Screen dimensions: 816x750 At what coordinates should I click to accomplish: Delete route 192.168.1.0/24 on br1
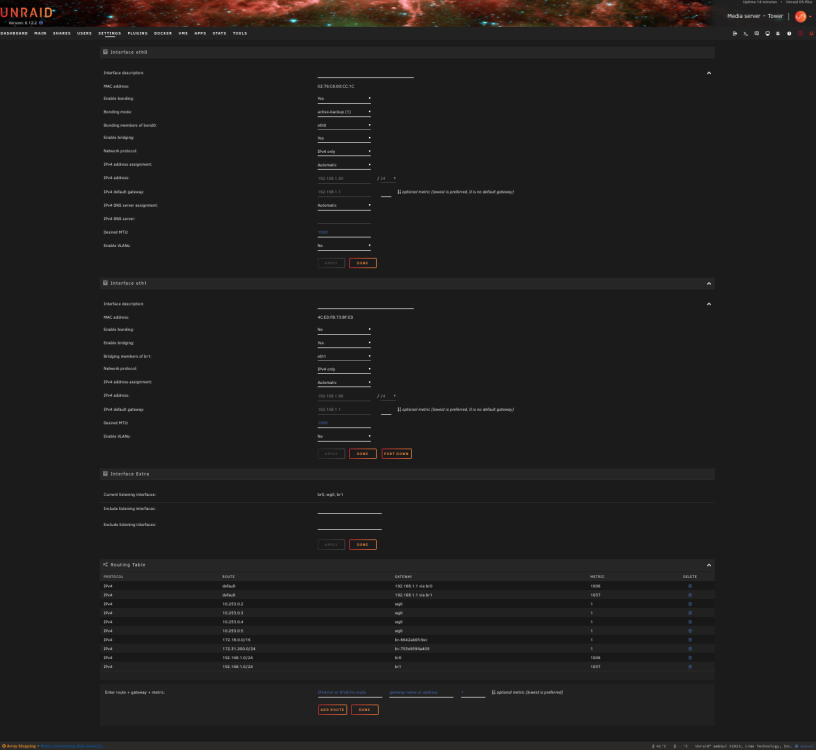click(x=690, y=666)
